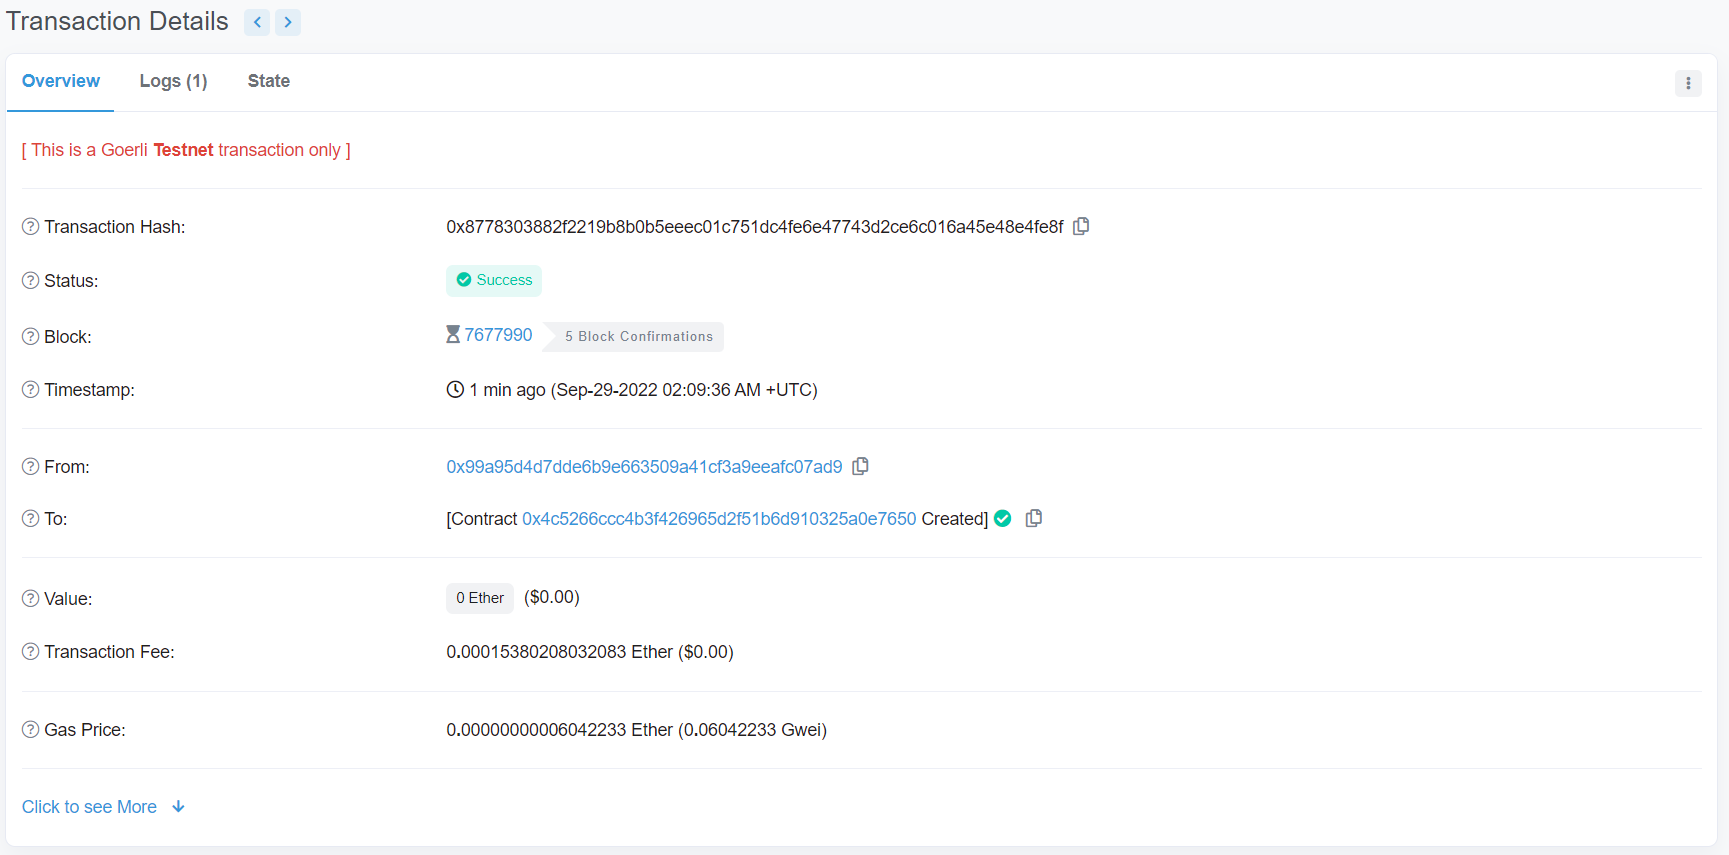The height and width of the screenshot is (855, 1729).
Task: Click the help icon beside Gas Price
Action: pos(31,730)
